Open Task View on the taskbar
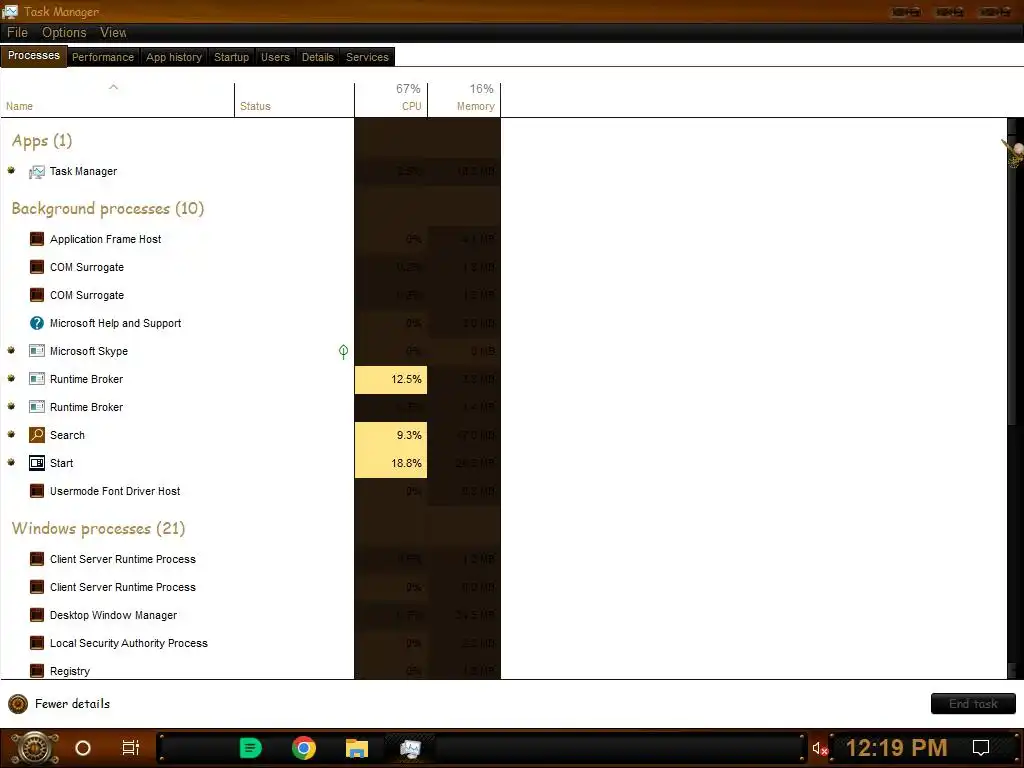1024x768 pixels. coord(131,748)
